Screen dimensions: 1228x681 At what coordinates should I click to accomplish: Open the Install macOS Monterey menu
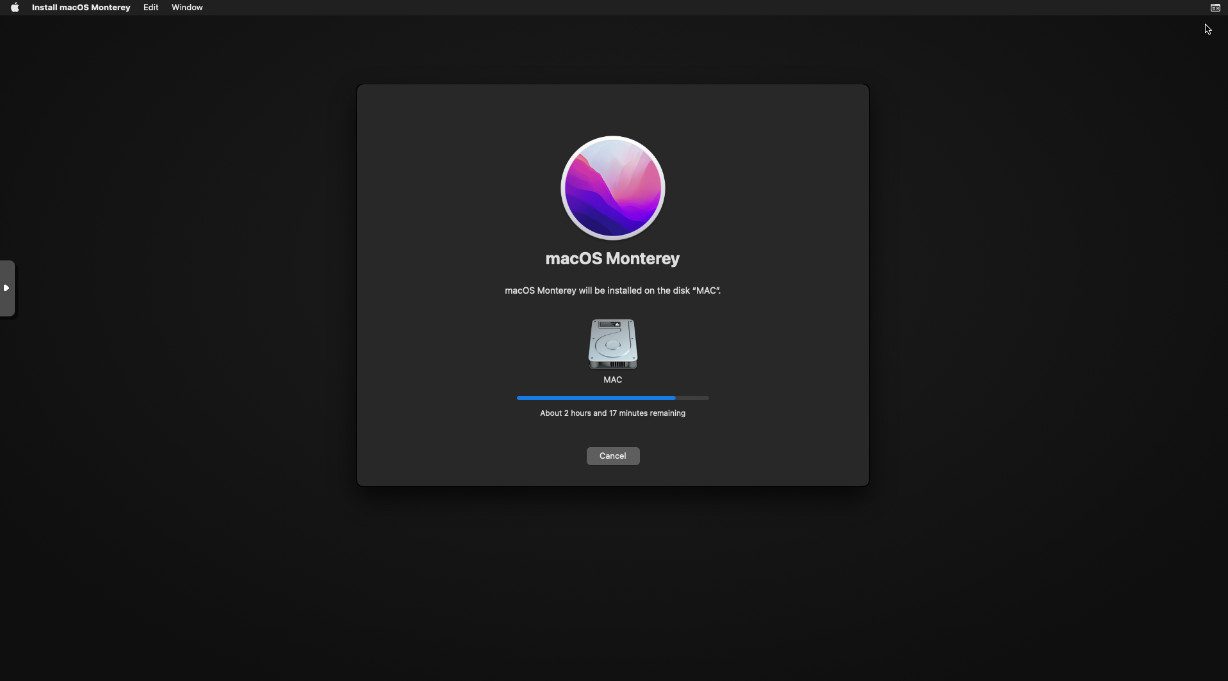point(81,7)
